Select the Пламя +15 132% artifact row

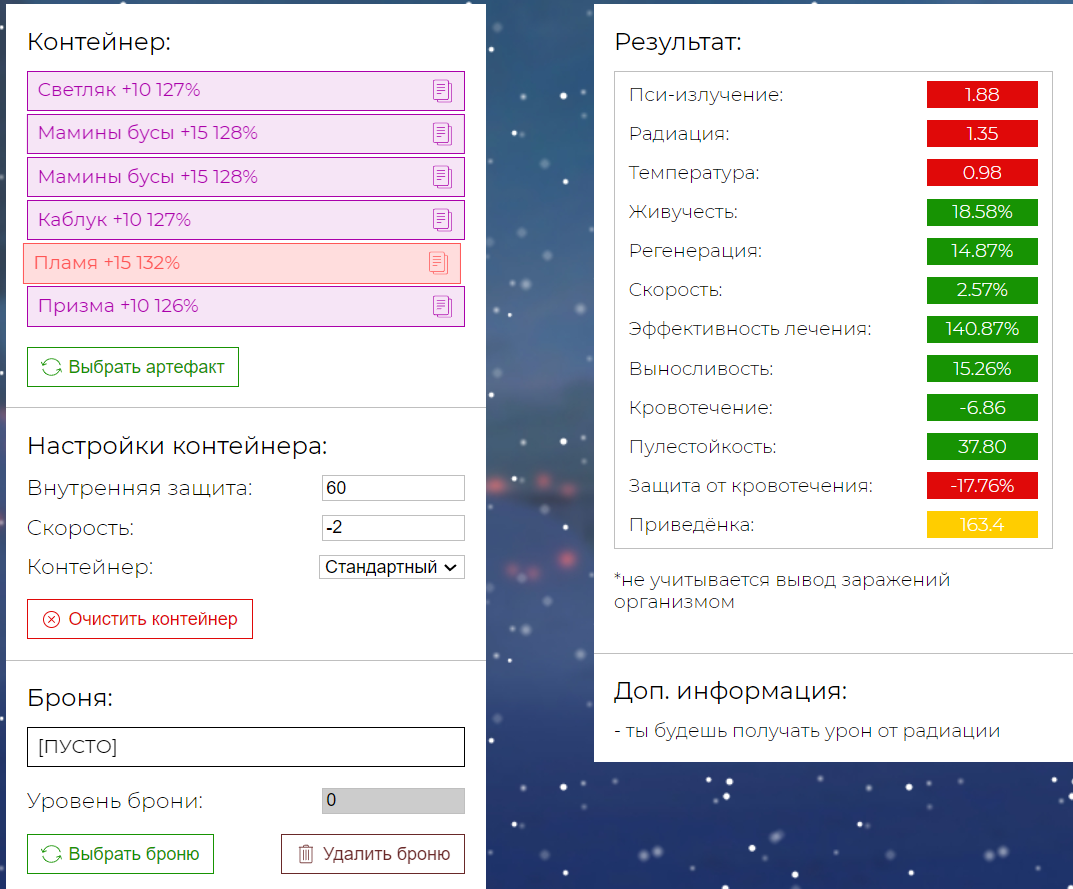coord(220,263)
